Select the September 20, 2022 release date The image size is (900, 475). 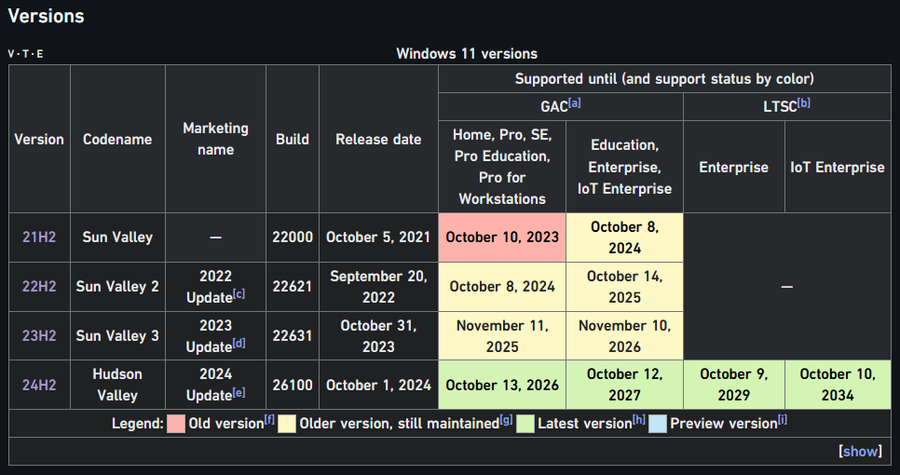(378, 287)
